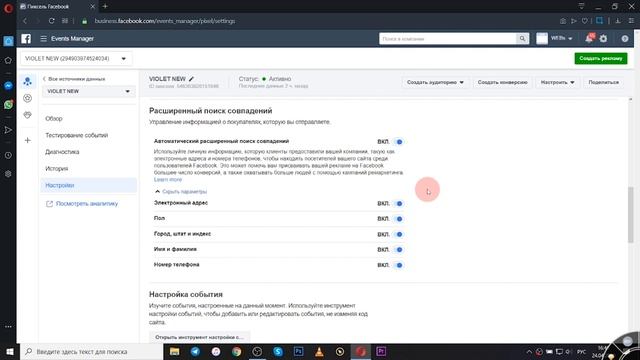
Task: Click the page vertical scrollbar thumb
Action: point(631,215)
